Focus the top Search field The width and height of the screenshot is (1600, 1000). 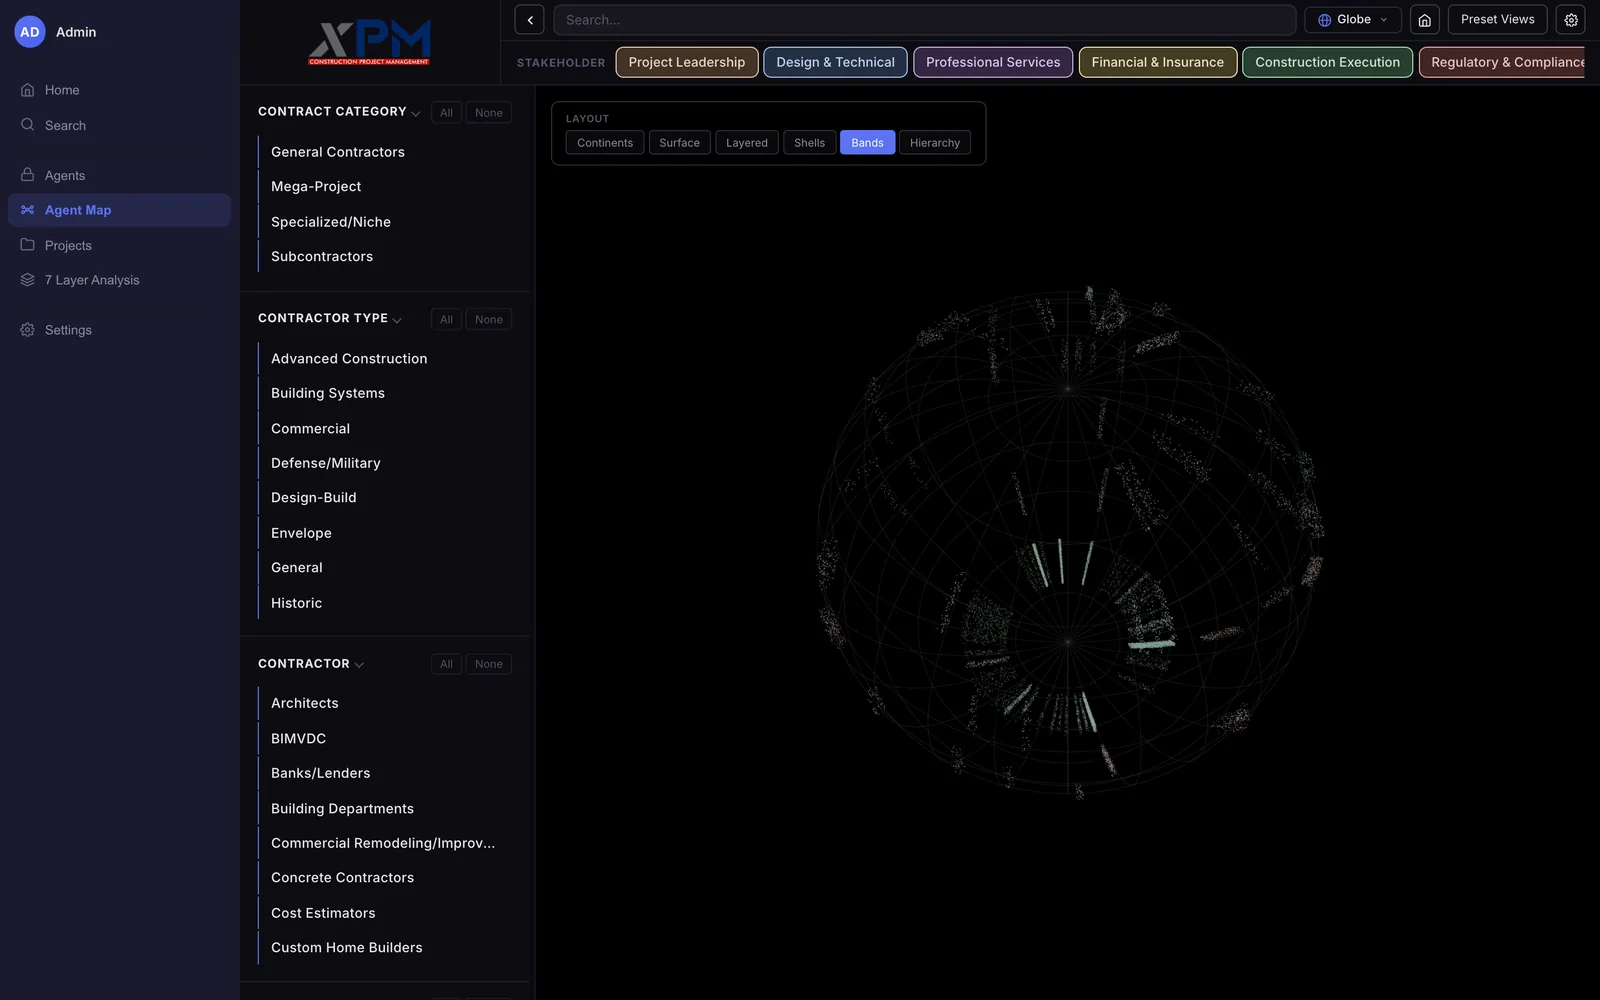point(924,20)
